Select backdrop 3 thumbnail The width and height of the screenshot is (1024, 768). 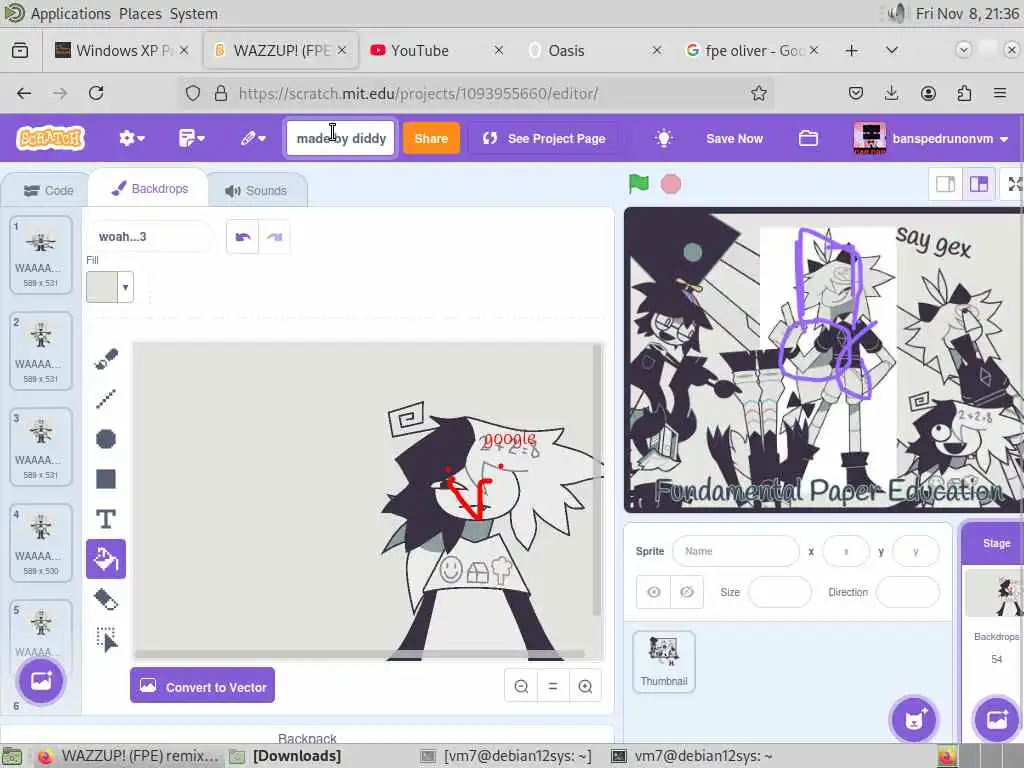click(x=40, y=447)
